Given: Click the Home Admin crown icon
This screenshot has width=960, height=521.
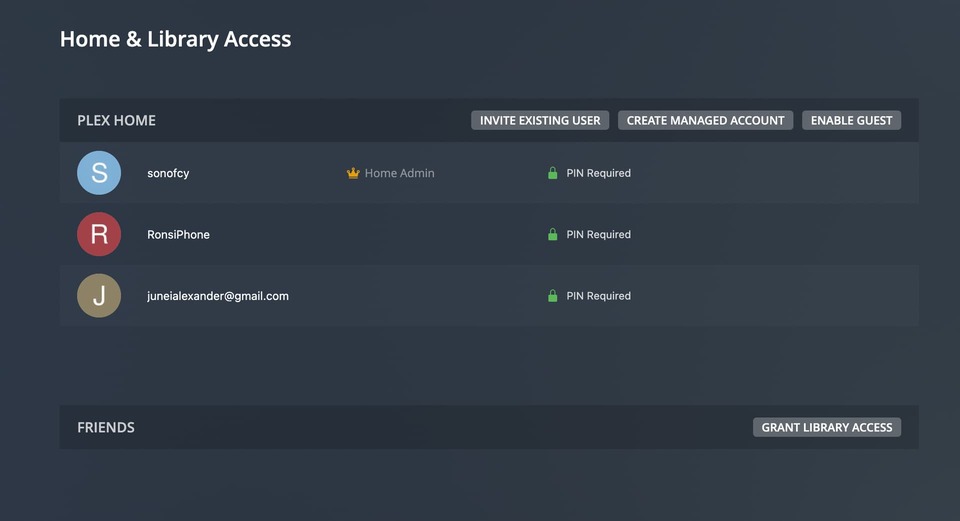Looking at the screenshot, I should click(353, 173).
